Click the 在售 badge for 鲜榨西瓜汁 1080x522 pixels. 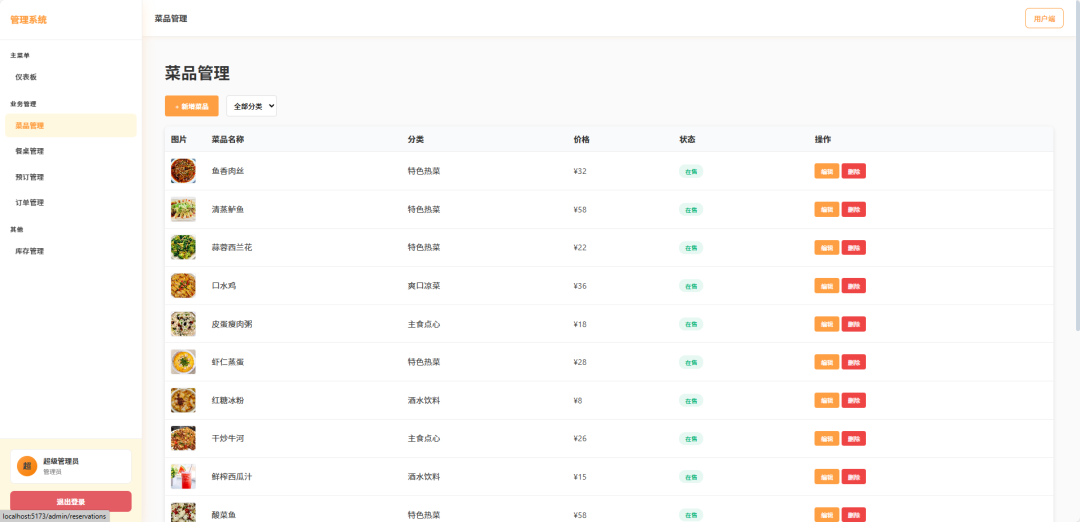click(x=691, y=477)
